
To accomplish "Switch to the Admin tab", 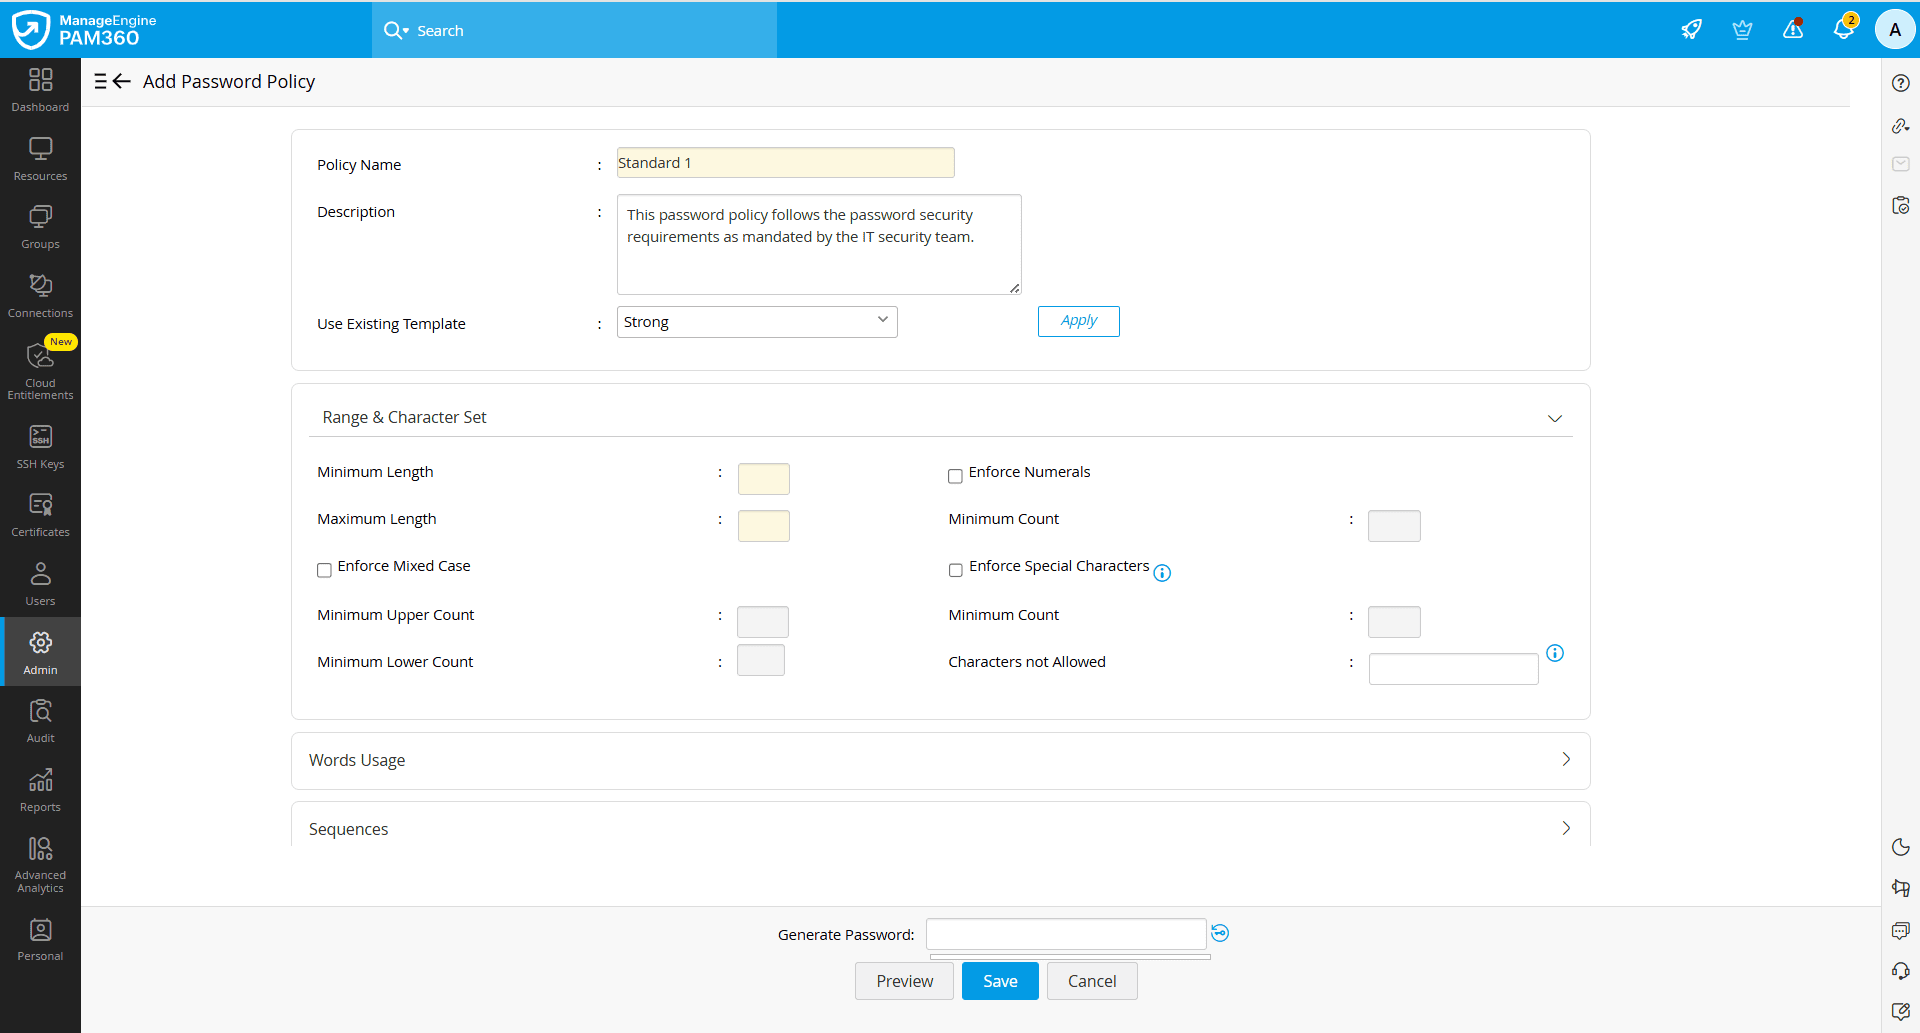I will pos(40,651).
